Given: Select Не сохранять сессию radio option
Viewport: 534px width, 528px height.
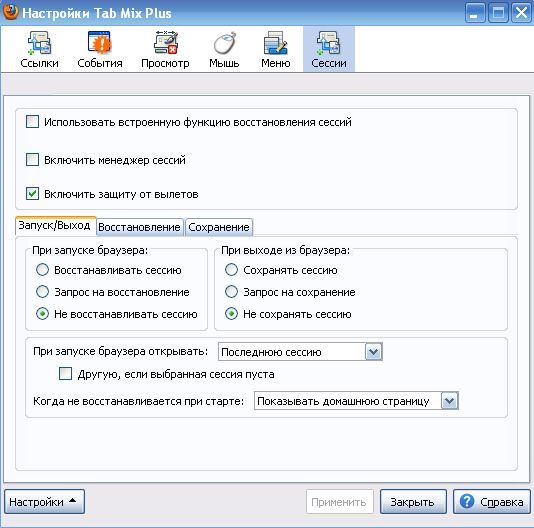Looking at the screenshot, I should point(231,314).
